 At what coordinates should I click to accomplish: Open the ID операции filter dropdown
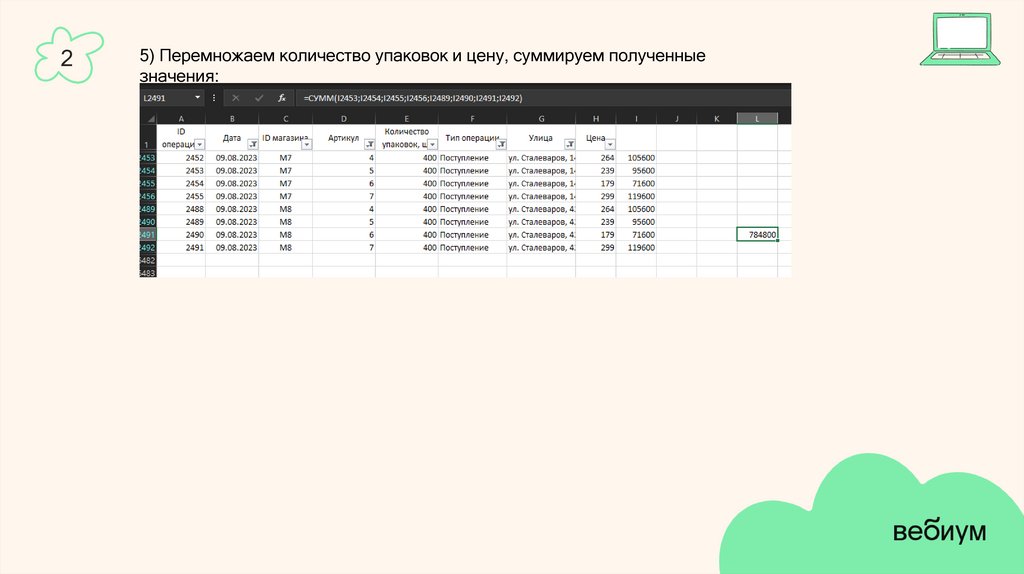click(198, 145)
